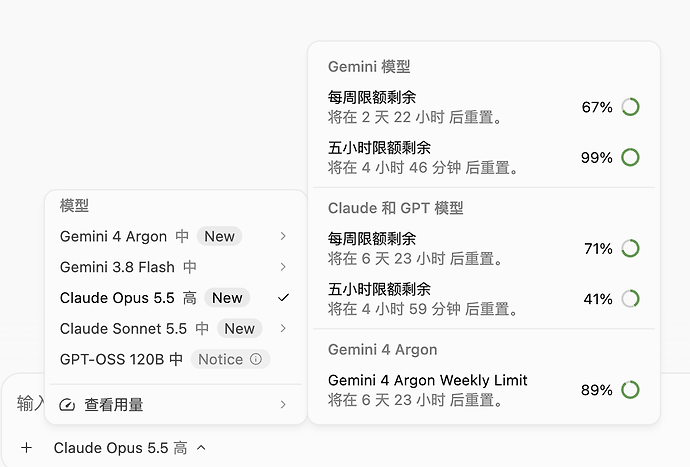Viewport: 690px width, 467px height.
Task: Click the Gemini 模型 section heading
Action: pyautogui.click(x=369, y=66)
